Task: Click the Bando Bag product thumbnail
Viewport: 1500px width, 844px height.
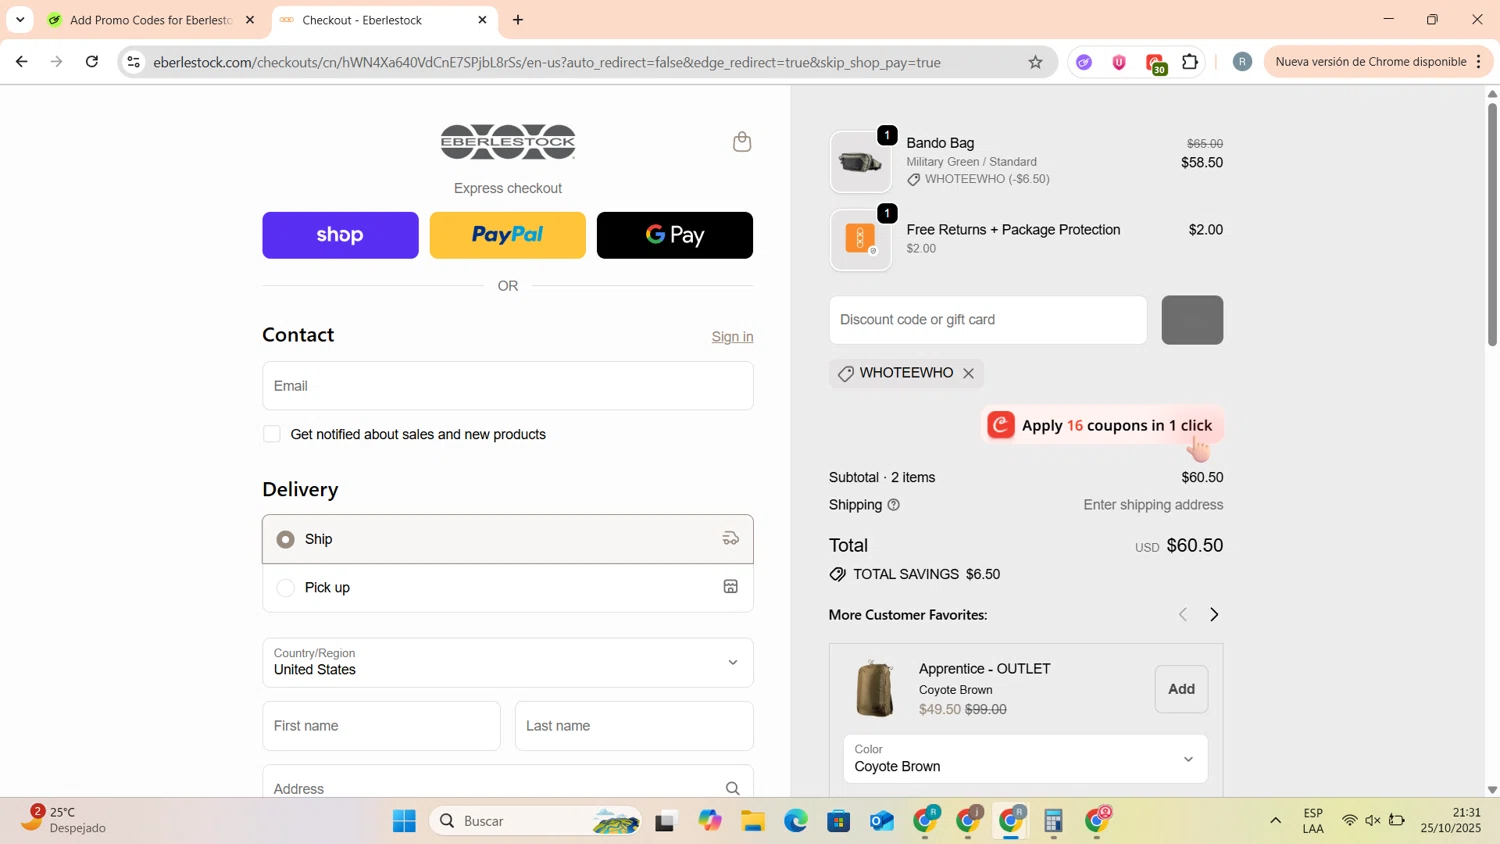Action: [x=860, y=162]
